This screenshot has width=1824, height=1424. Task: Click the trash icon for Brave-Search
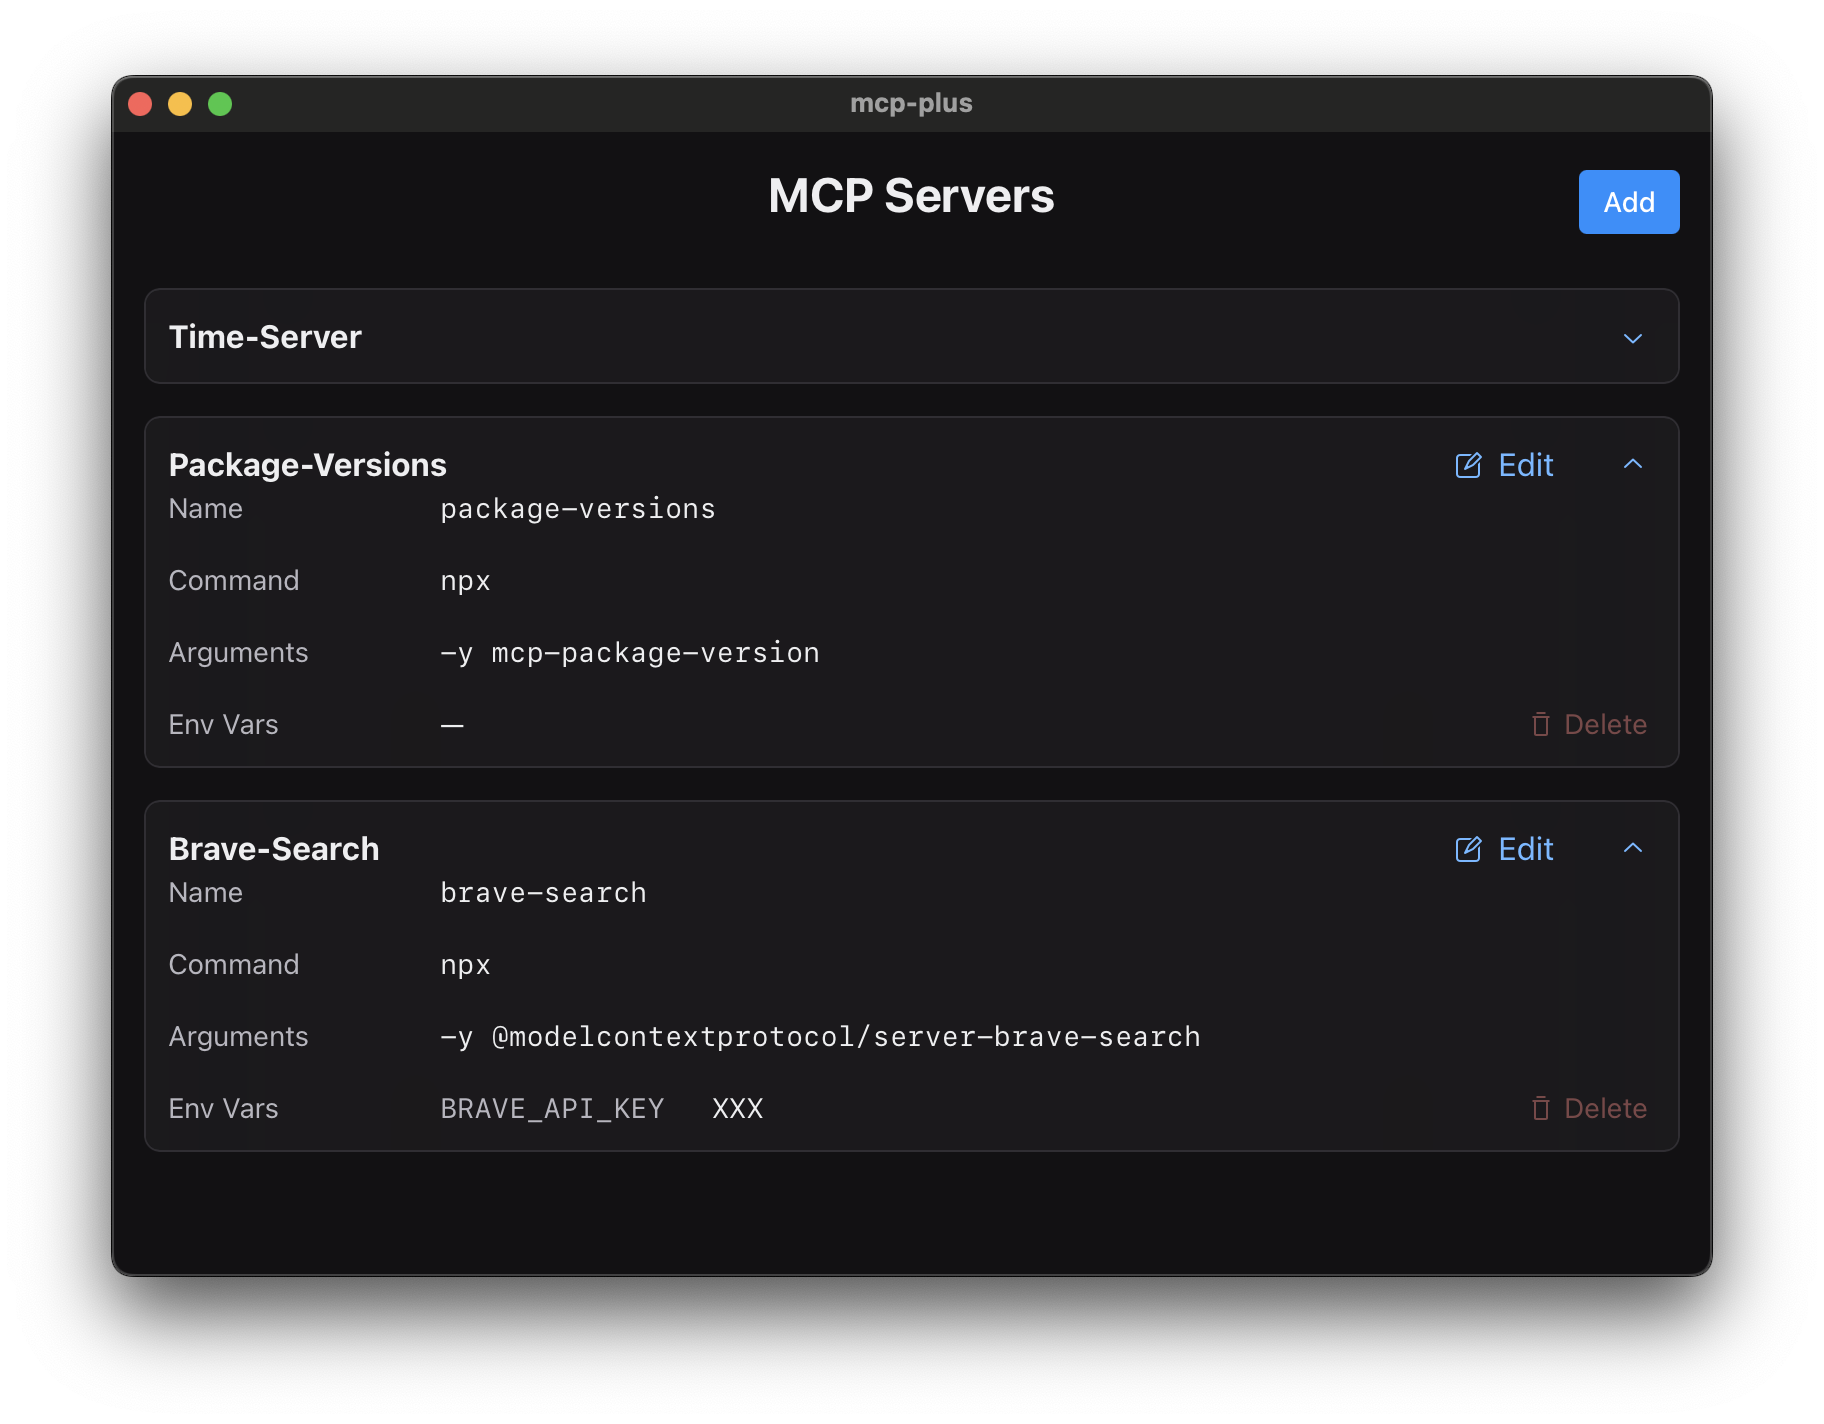1541,1108
